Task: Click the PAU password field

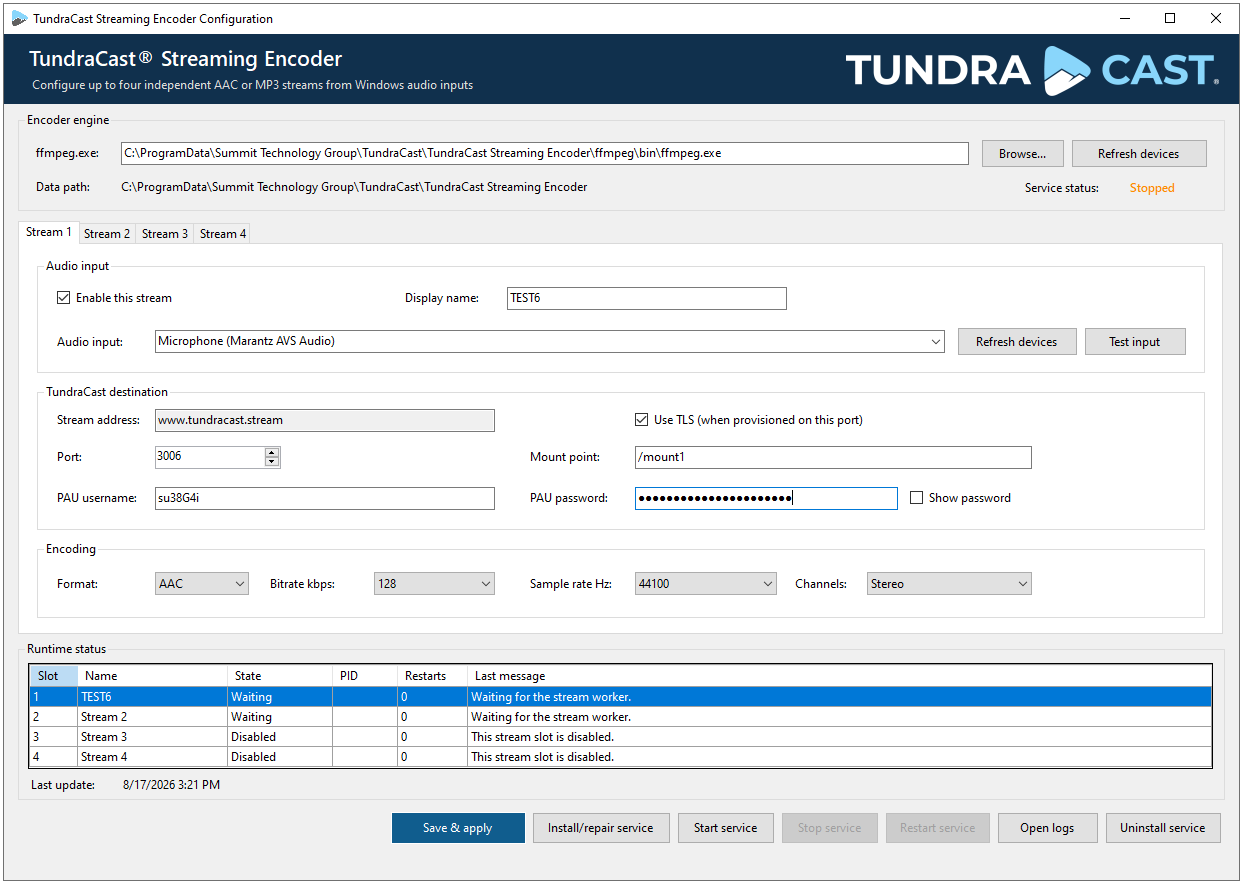Action: click(766, 498)
